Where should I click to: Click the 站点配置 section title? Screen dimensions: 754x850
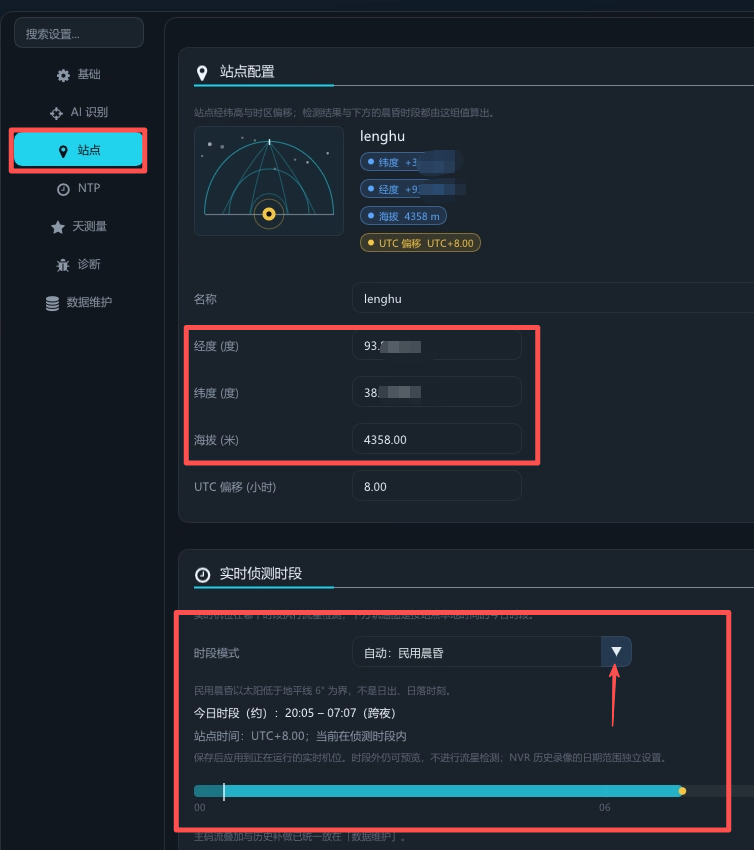click(x=247, y=72)
